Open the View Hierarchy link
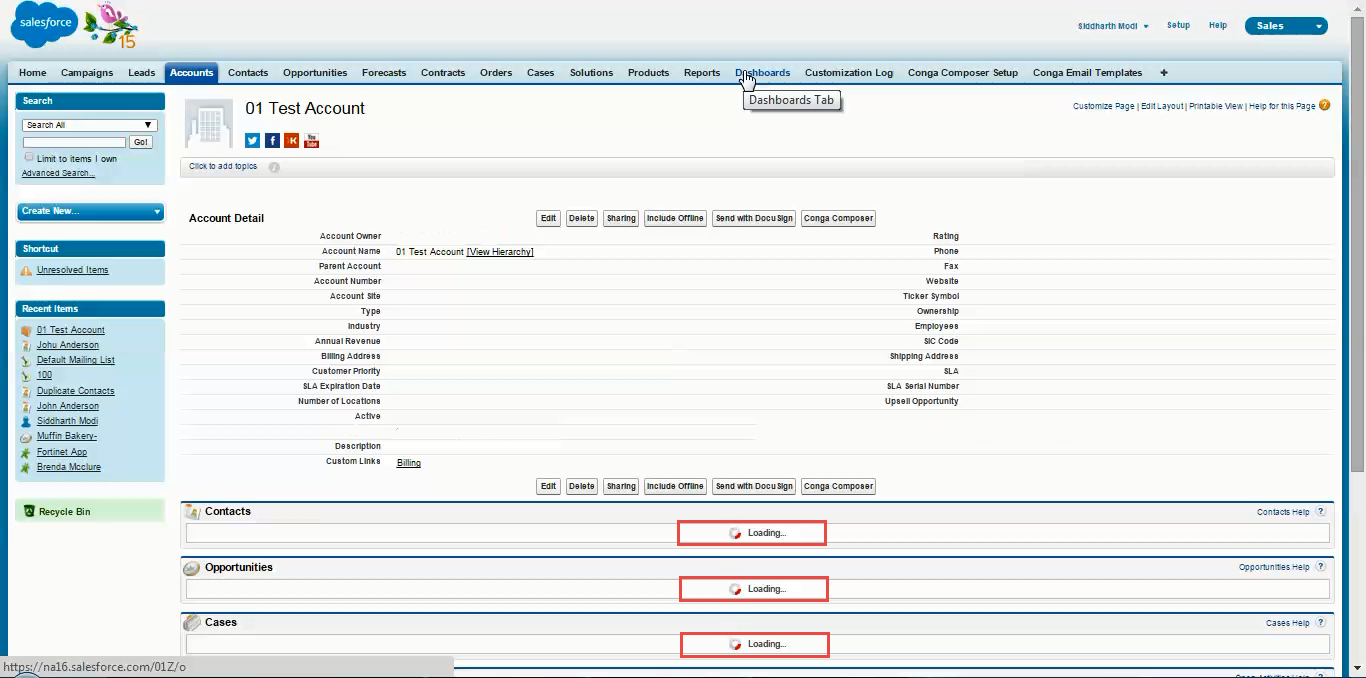 click(x=500, y=251)
